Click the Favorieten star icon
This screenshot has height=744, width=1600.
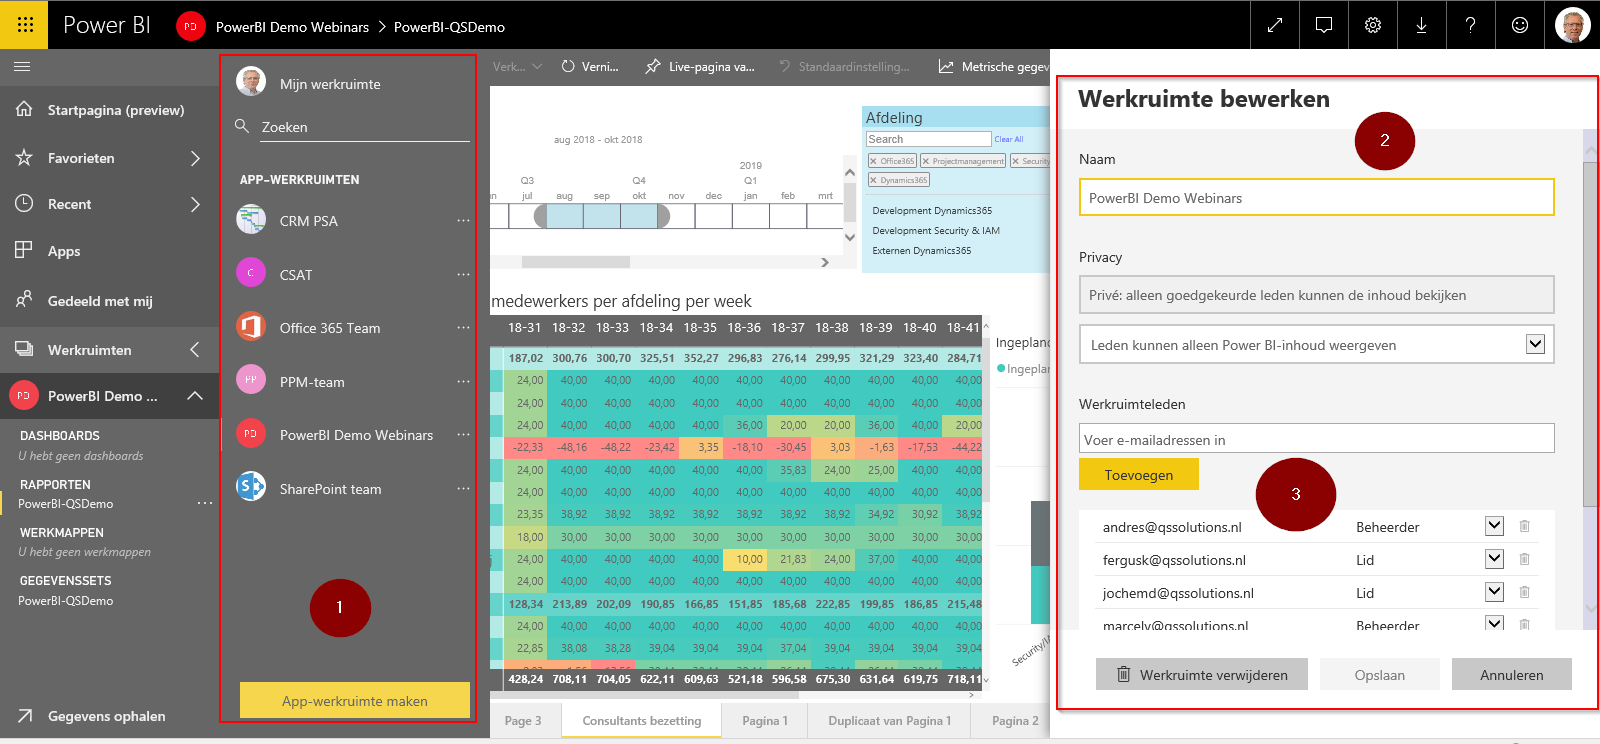pyautogui.click(x=25, y=157)
